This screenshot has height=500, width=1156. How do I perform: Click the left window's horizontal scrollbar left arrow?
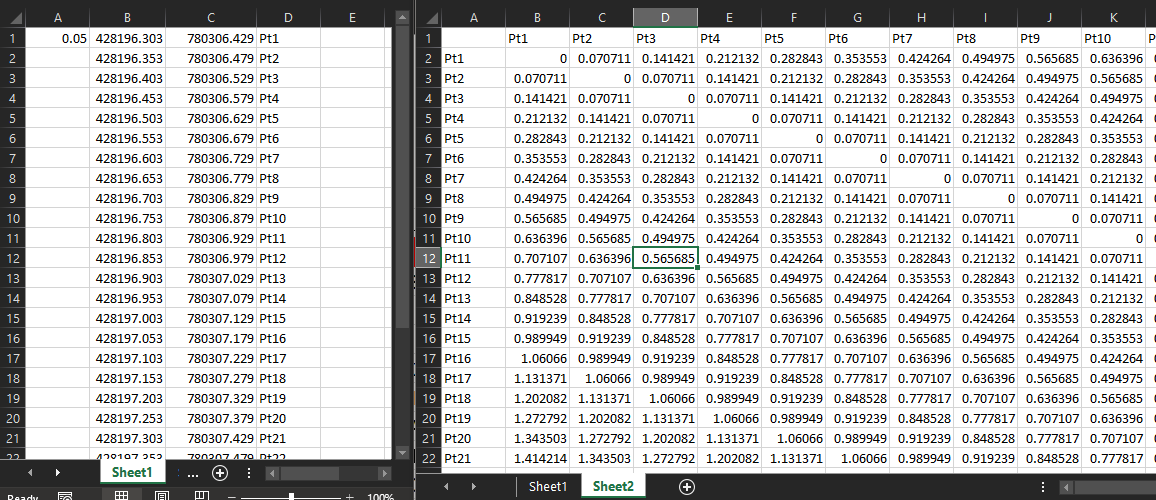click(271, 473)
